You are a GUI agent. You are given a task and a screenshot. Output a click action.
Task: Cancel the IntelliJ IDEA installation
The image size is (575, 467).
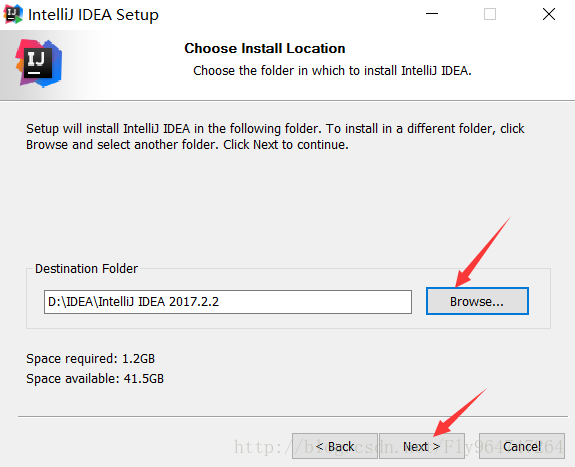pos(522,446)
